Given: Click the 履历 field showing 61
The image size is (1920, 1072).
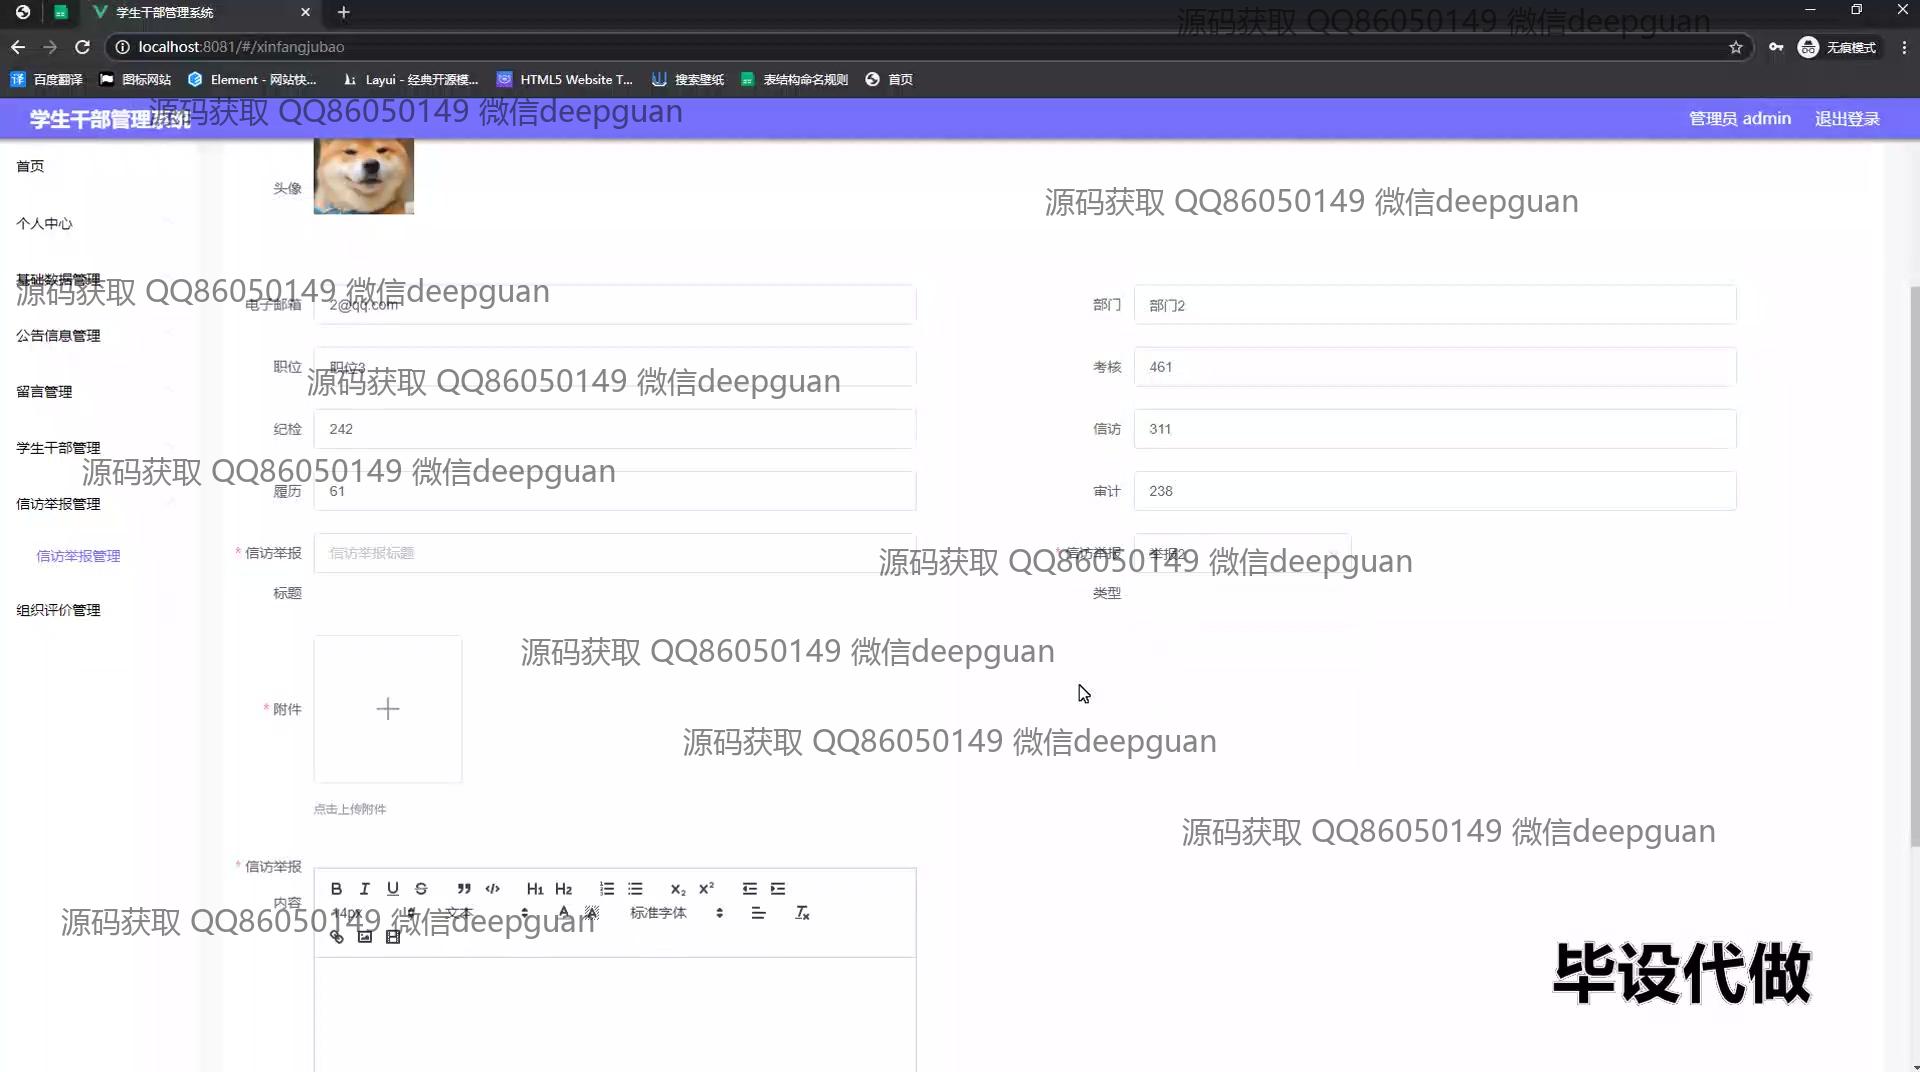Looking at the screenshot, I should pos(615,491).
